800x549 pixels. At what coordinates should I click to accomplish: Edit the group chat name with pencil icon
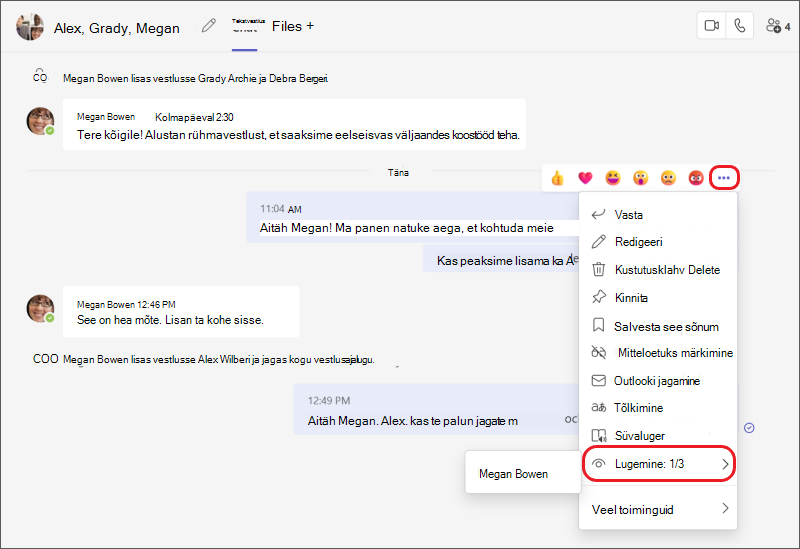click(x=208, y=26)
